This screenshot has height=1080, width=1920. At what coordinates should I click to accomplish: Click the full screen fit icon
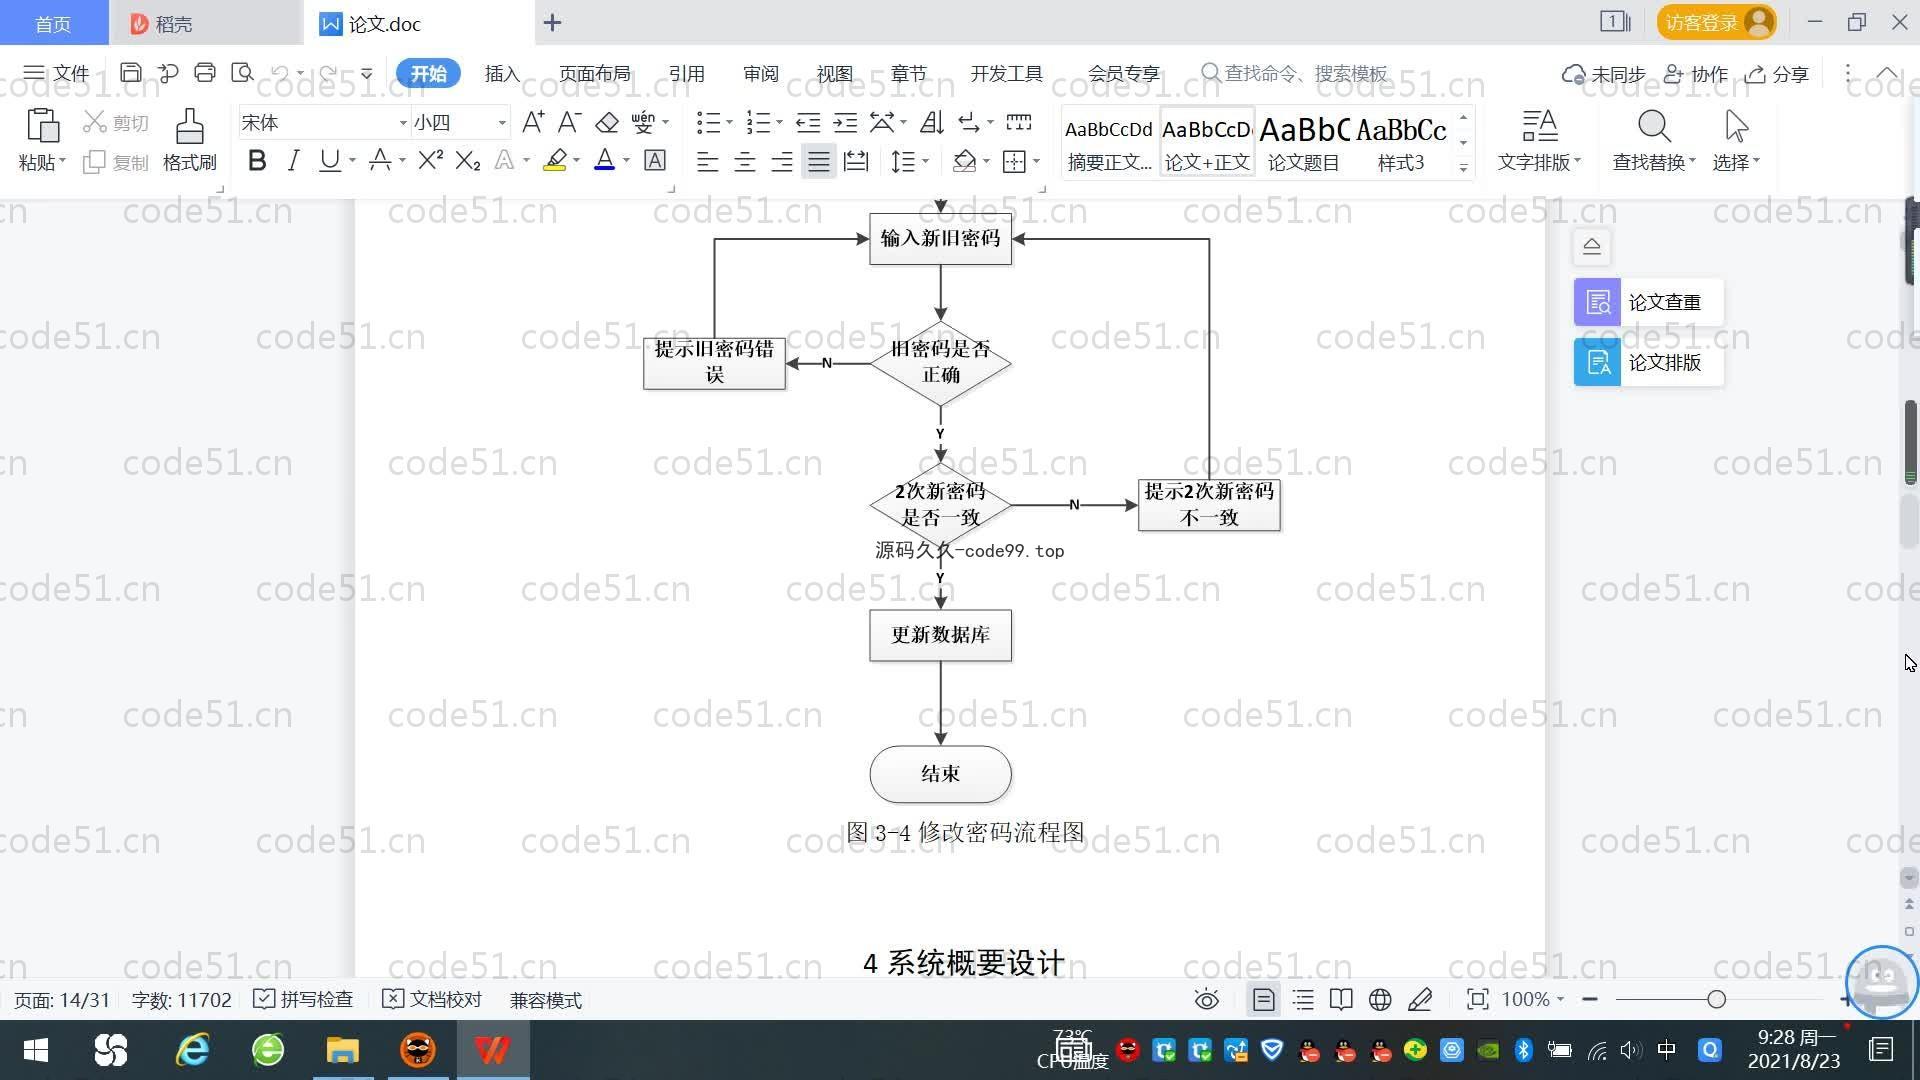tap(1477, 1000)
